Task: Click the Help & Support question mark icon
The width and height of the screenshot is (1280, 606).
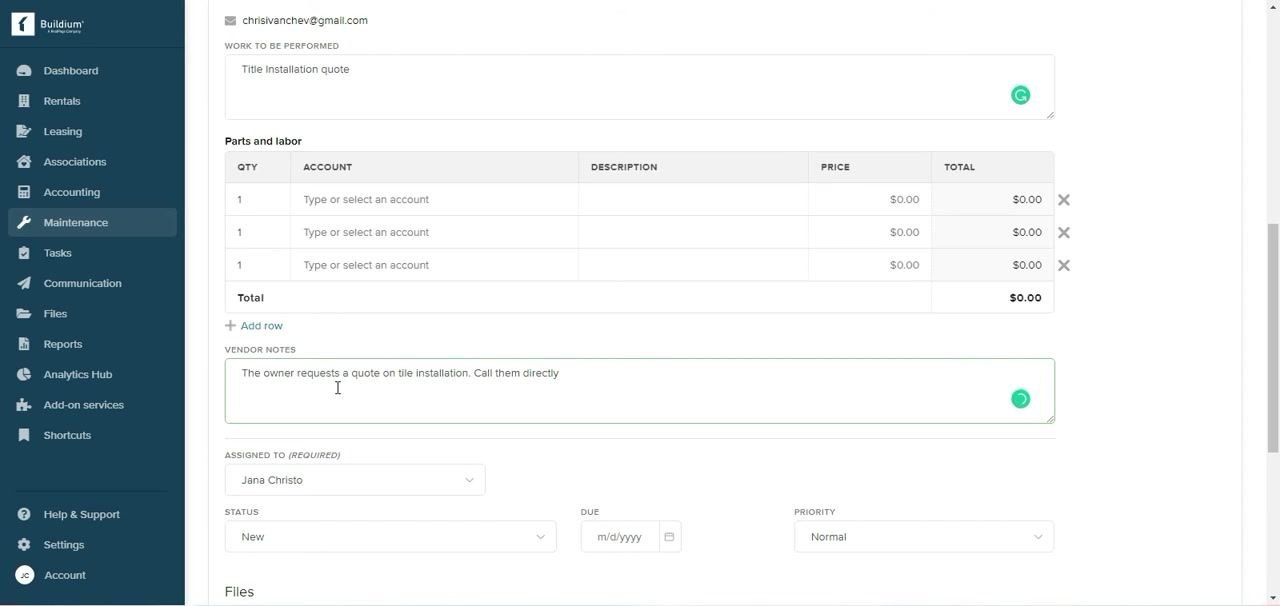Action: (x=24, y=514)
